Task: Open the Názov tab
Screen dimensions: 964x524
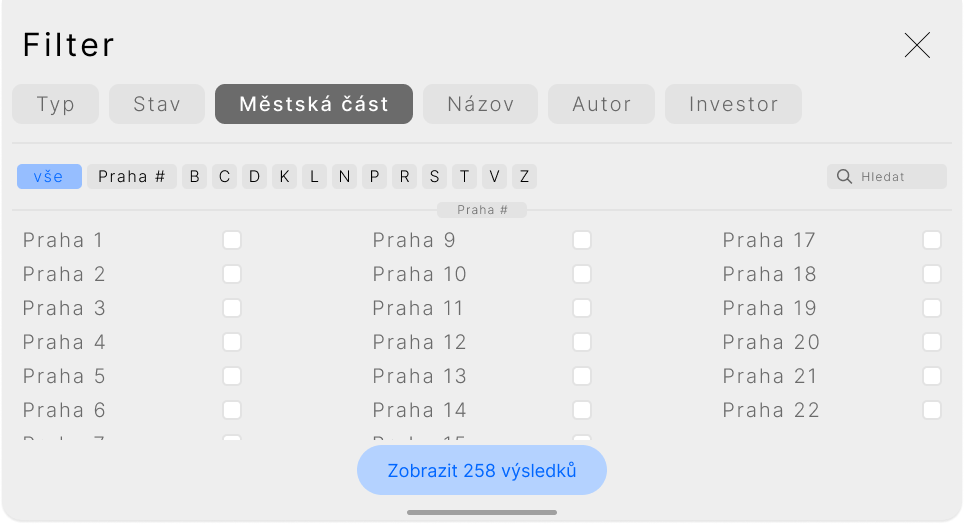Action: [480, 104]
